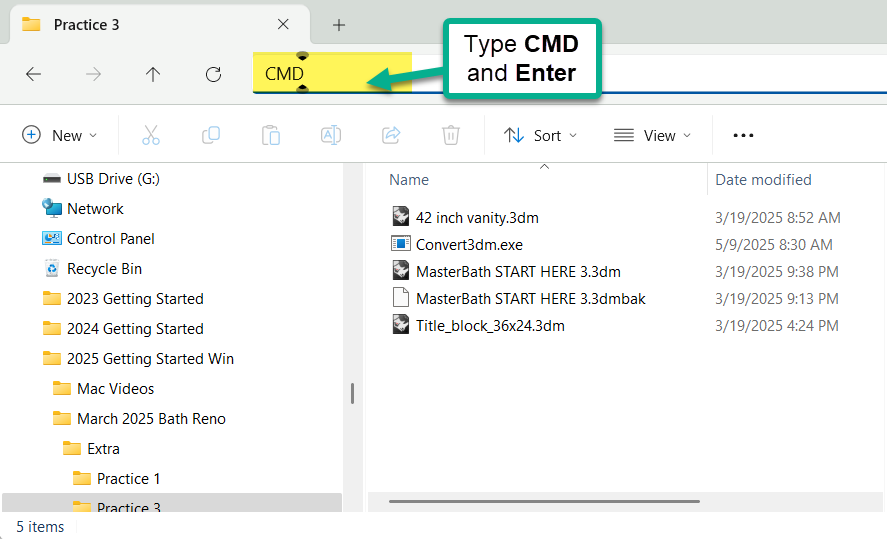Open Network in navigation pane
Image resolution: width=887 pixels, height=539 pixels.
(x=95, y=209)
